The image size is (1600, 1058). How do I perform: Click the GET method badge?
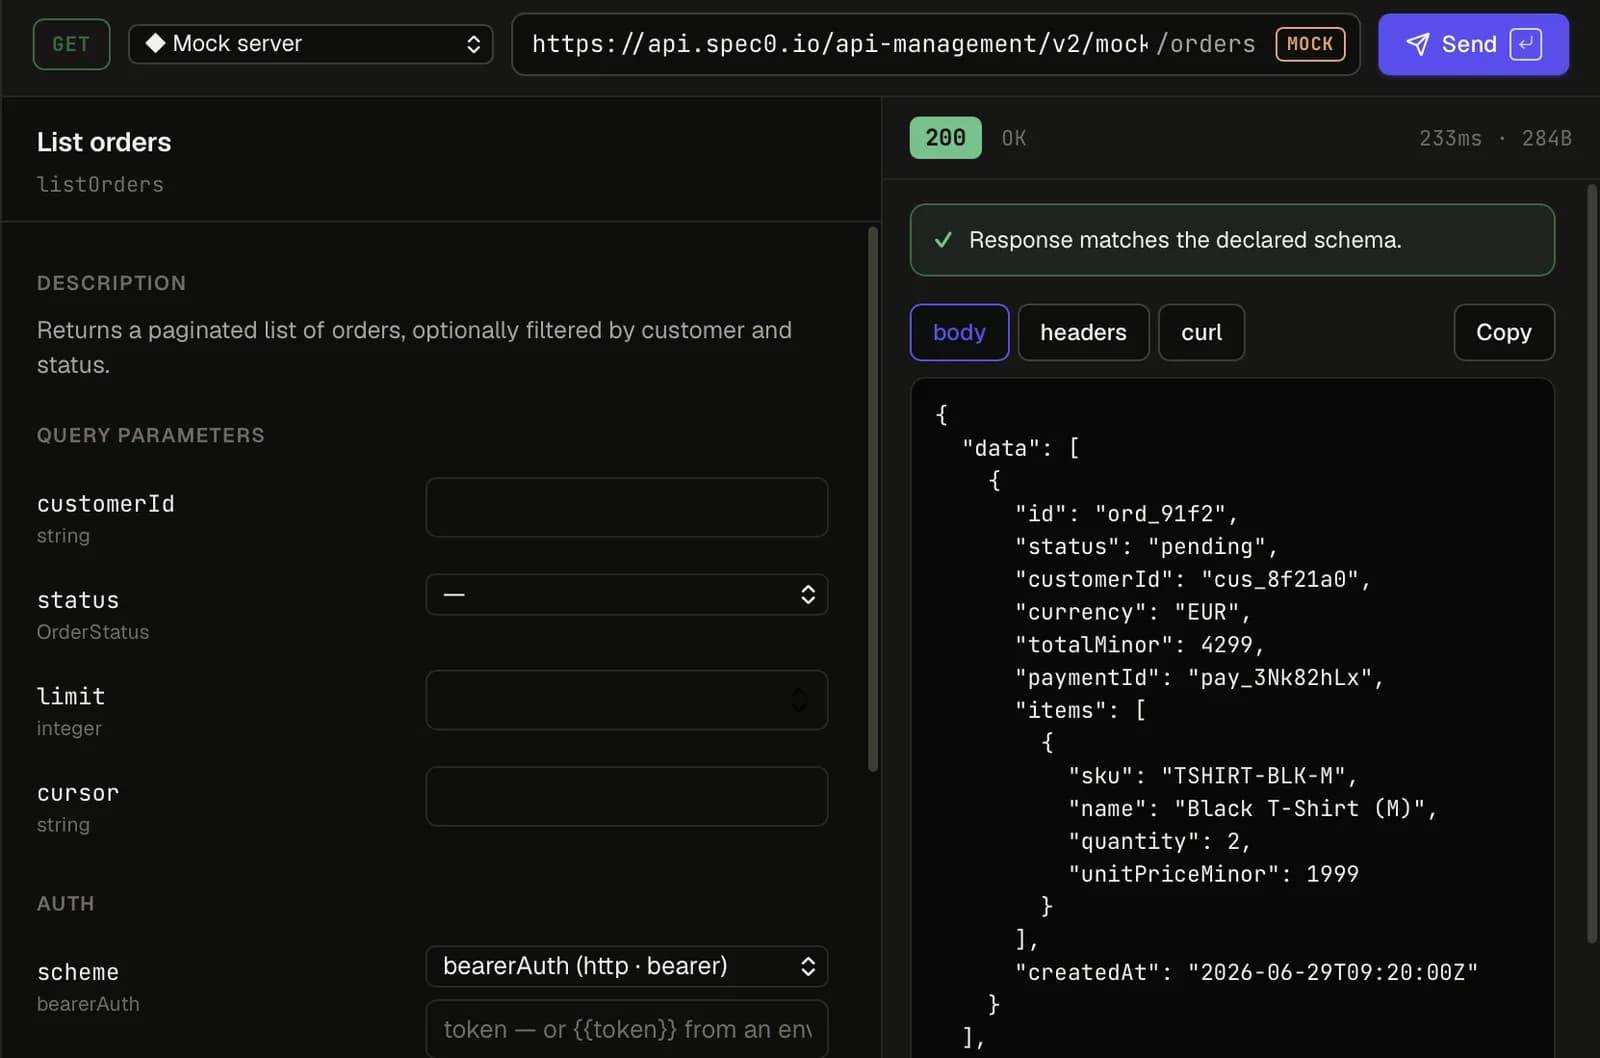[x=71, y=44]
